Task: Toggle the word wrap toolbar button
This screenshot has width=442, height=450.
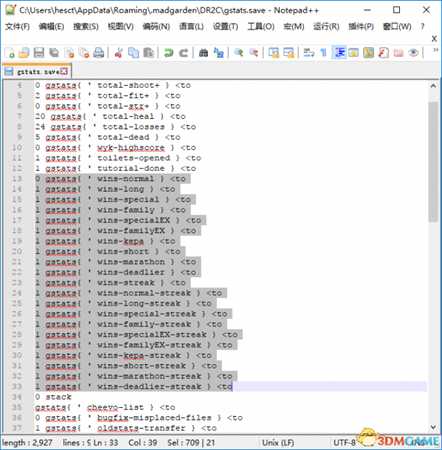Action: click(x=309, y=53)
